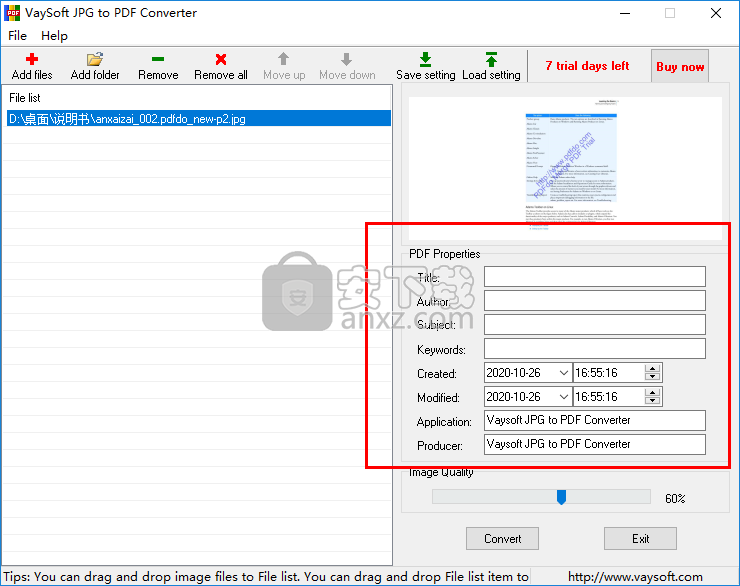
Task: Click the Convert button
Action: point(502,538)
